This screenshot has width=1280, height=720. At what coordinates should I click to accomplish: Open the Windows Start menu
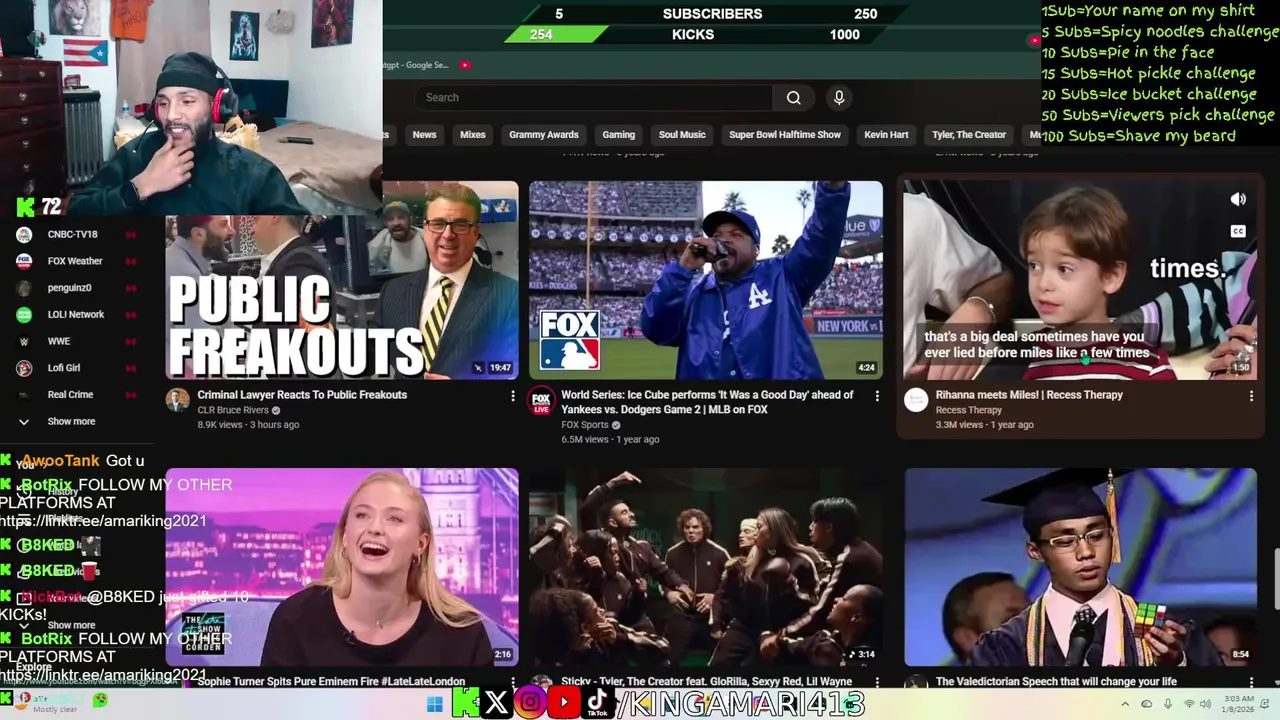pyautogui.click(x=434, y=704)
